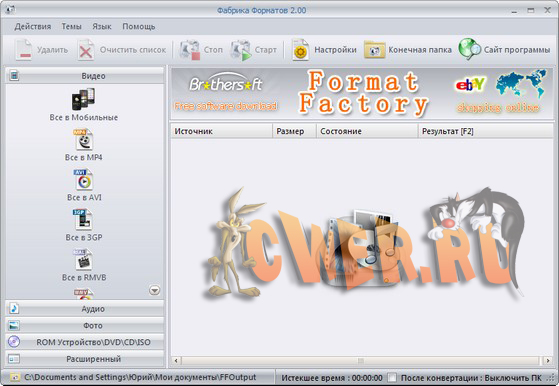Viewport: 559px width, 386px height.
Task: Choose the Все в MP4 converter icon
Action: 84,139
